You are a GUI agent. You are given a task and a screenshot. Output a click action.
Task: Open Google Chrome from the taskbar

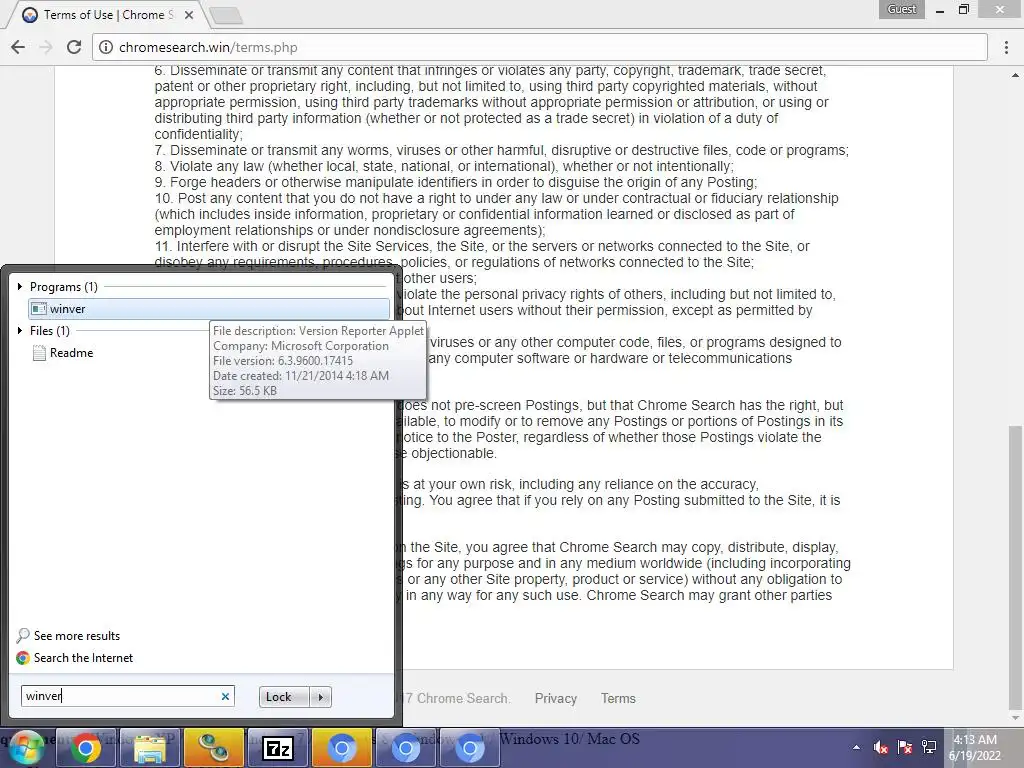[86, 748]
